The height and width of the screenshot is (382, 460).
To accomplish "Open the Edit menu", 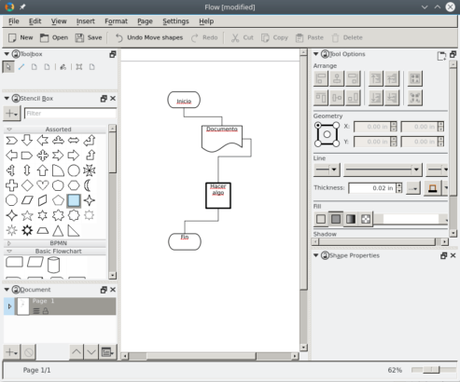I will click(x=35, y=21).
